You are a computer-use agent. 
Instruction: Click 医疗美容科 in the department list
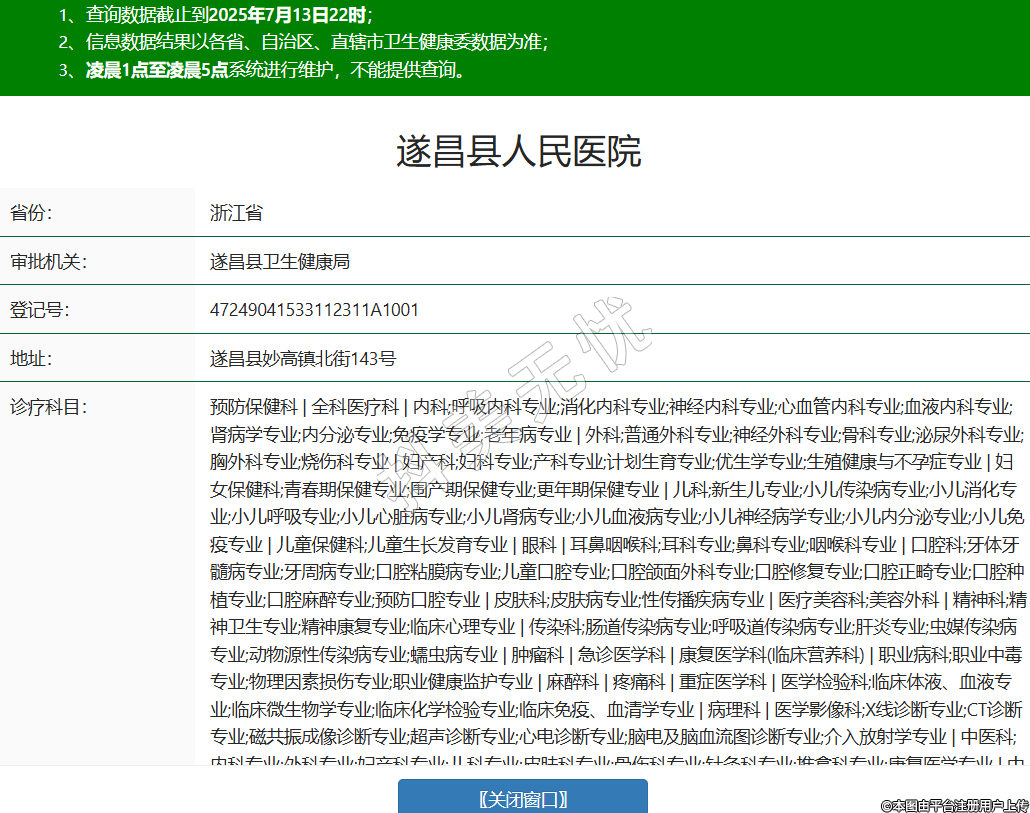click(820, 600)
